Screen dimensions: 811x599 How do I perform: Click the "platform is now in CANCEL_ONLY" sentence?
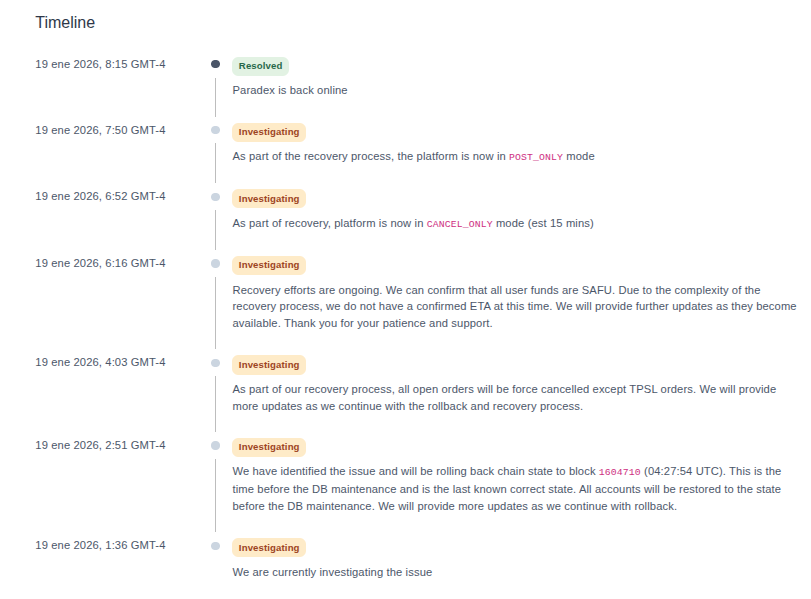(413, 223)
